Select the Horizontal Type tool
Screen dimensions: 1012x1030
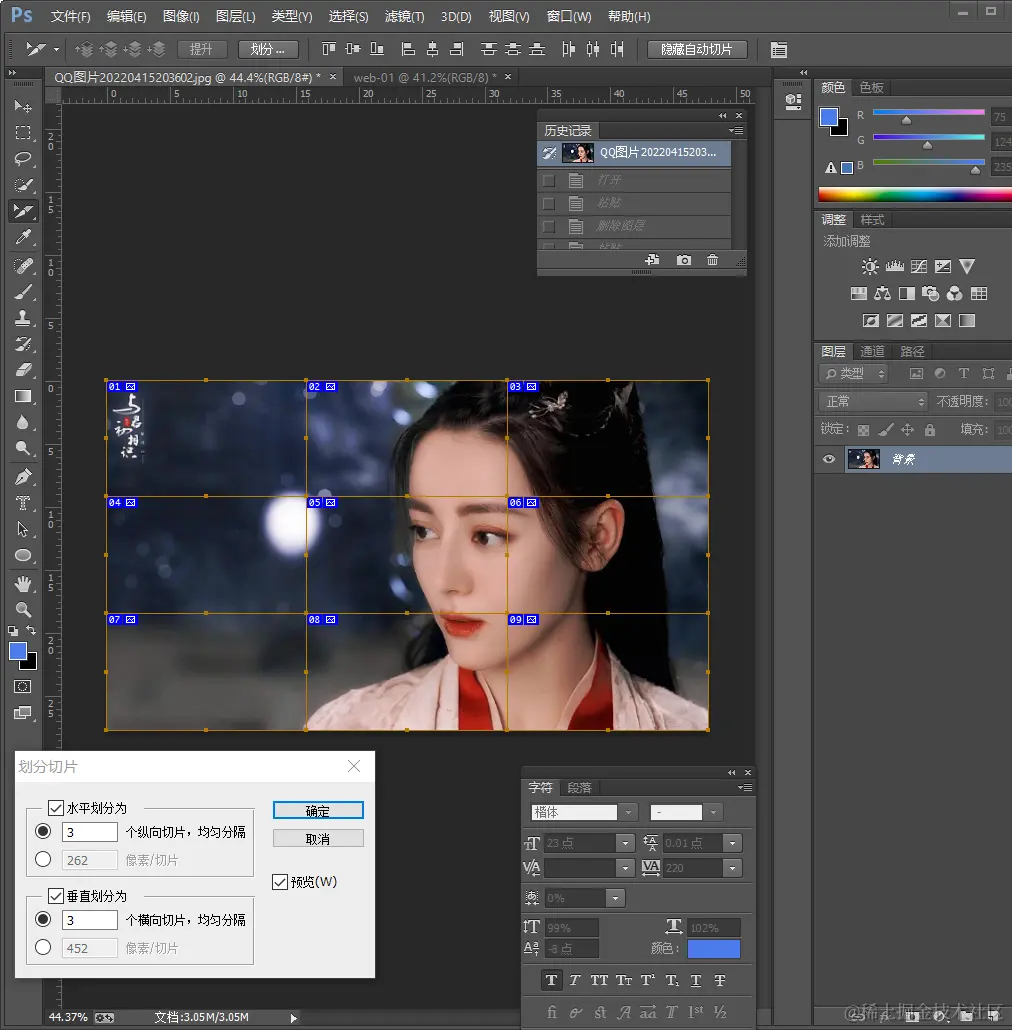pyautogui.click(x=23, y=503)
